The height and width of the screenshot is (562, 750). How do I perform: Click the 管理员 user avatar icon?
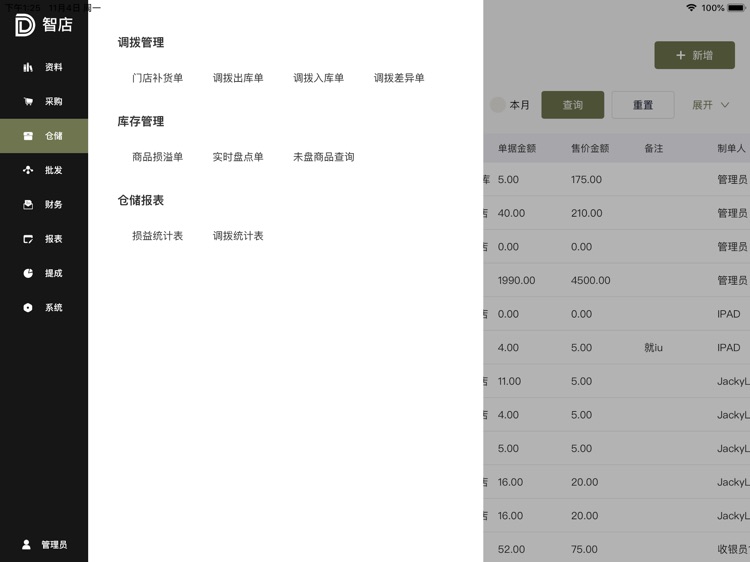26,544
